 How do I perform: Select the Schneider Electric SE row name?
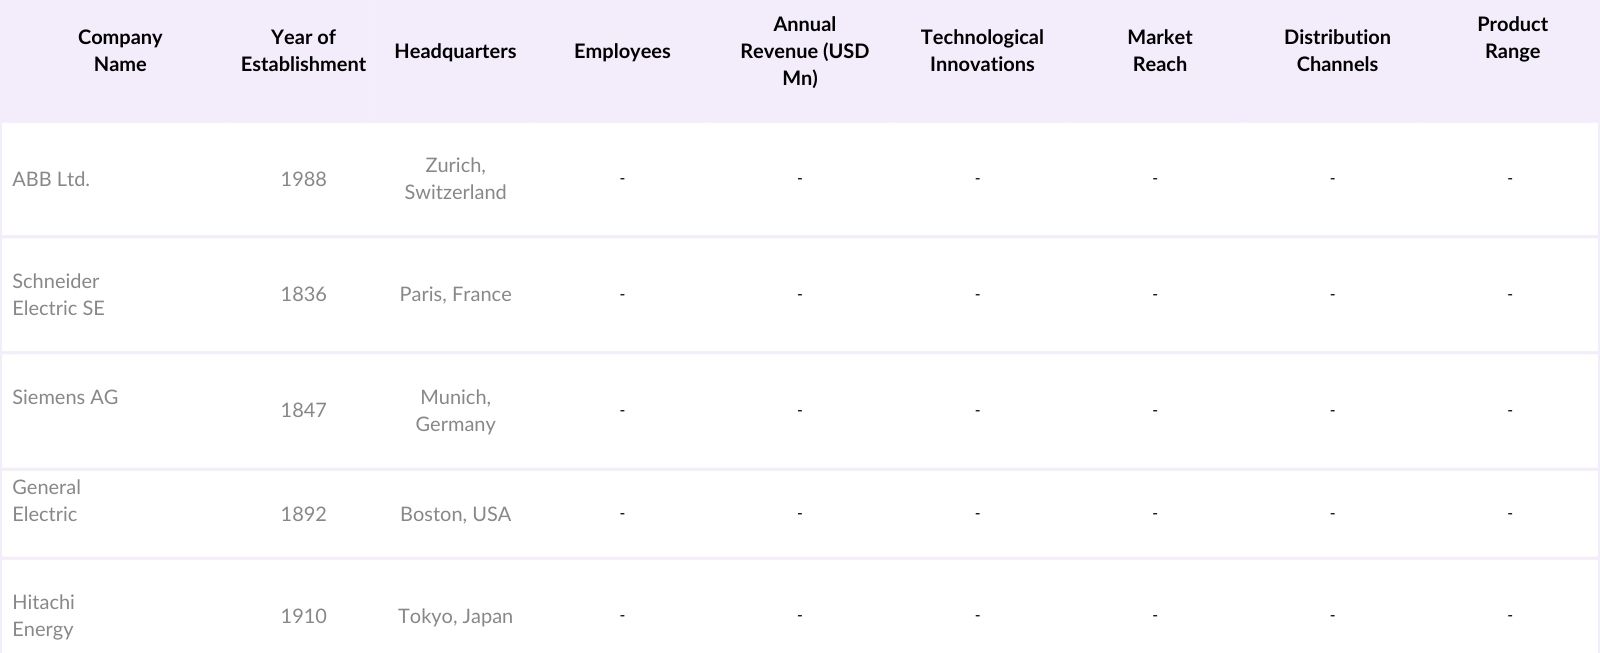(58, 294)
